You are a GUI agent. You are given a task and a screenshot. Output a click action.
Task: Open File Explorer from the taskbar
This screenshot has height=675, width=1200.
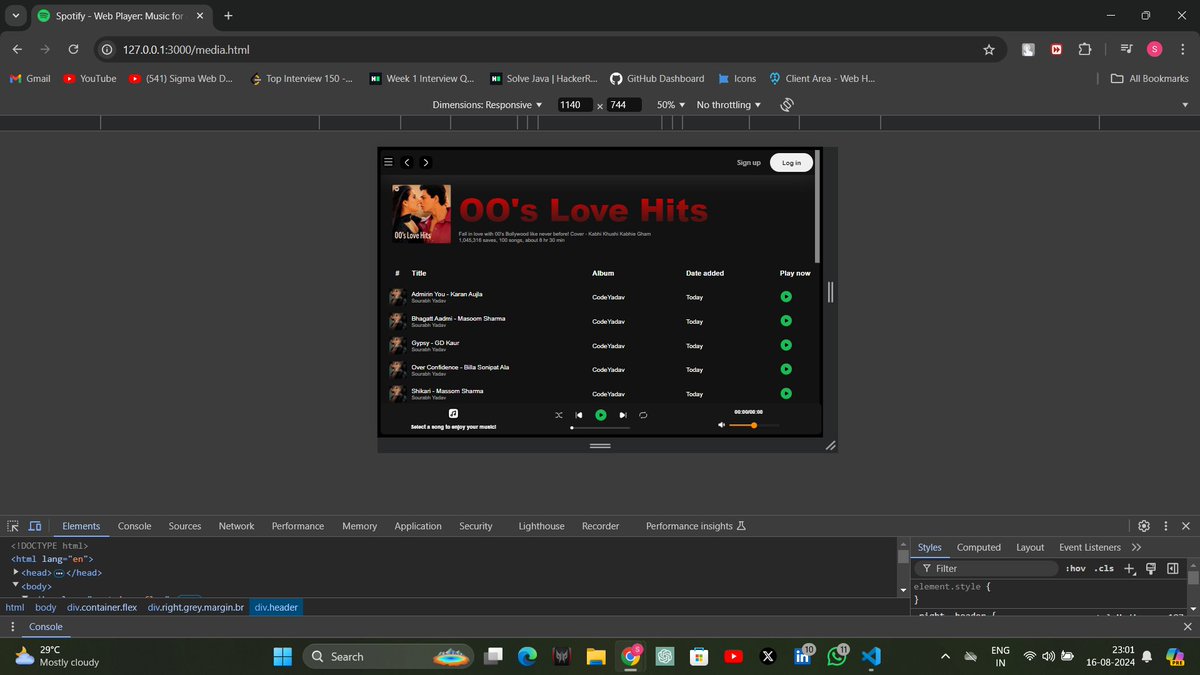tap(596, 656)
